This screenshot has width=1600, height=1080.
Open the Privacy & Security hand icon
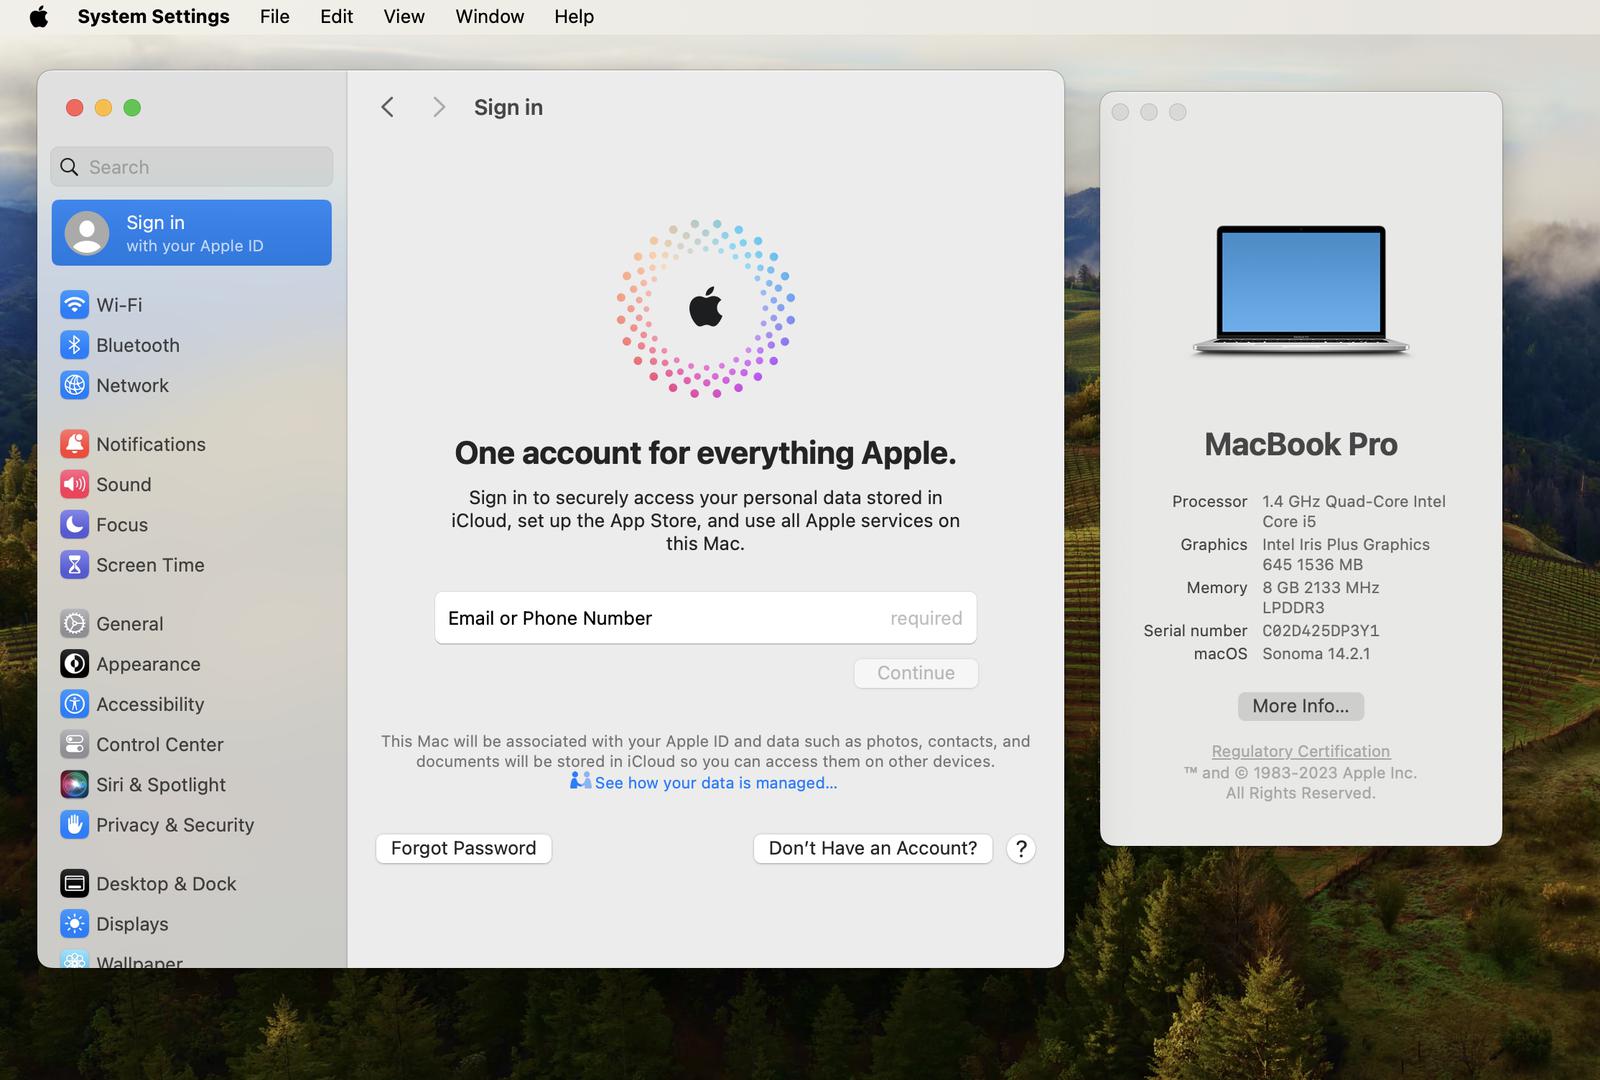[x=74, y=825]
